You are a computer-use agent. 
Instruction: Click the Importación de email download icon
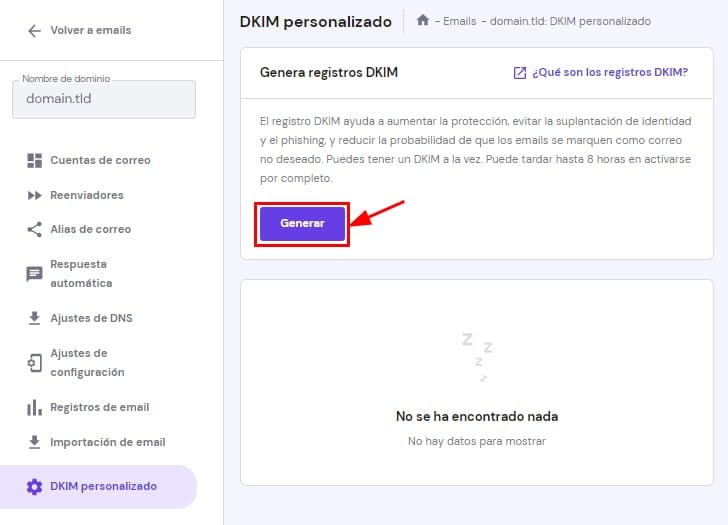coord(34,442)
